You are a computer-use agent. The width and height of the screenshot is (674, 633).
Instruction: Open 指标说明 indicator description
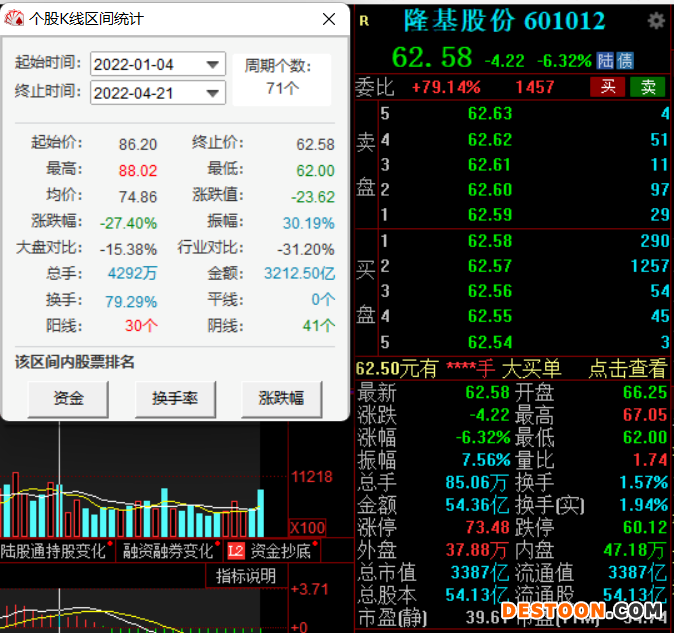coord(246,576)
